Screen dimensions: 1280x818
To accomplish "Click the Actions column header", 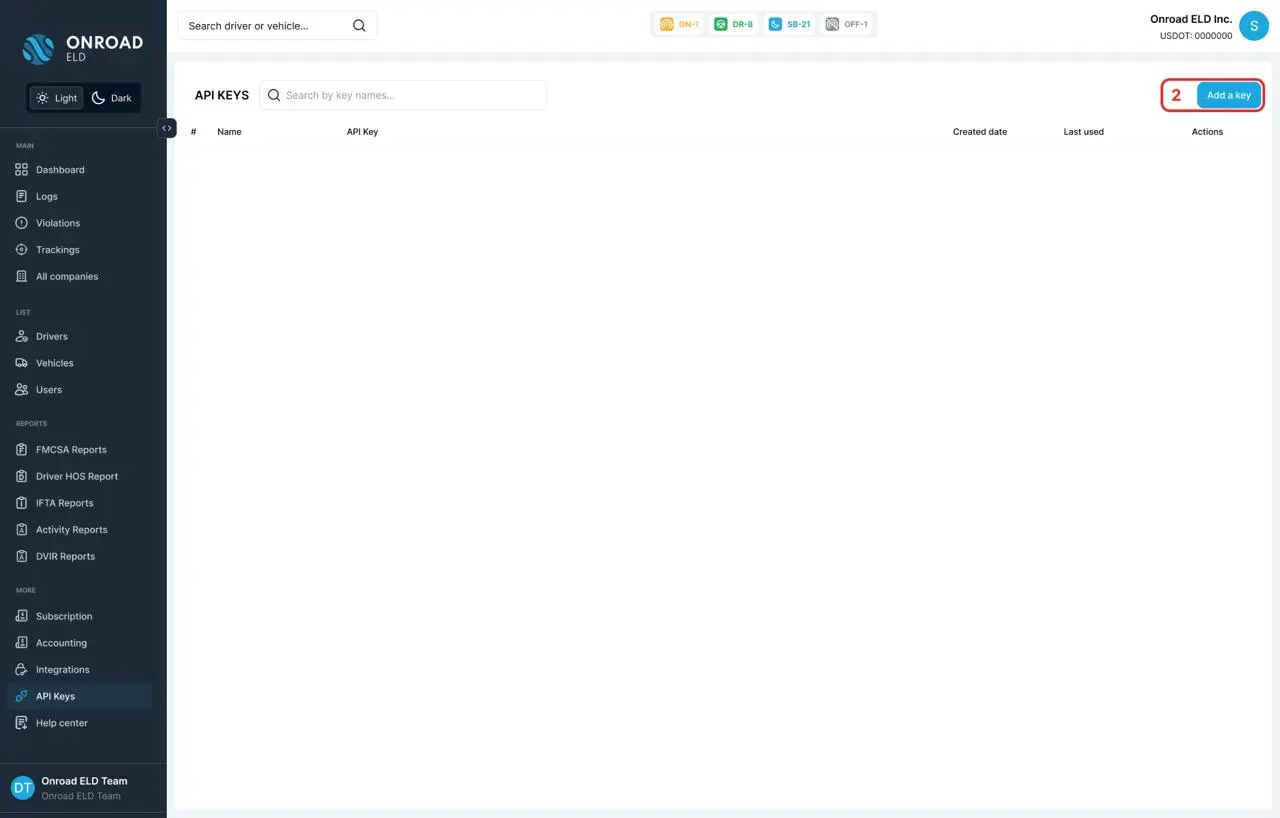I will tap(1207, 132).
